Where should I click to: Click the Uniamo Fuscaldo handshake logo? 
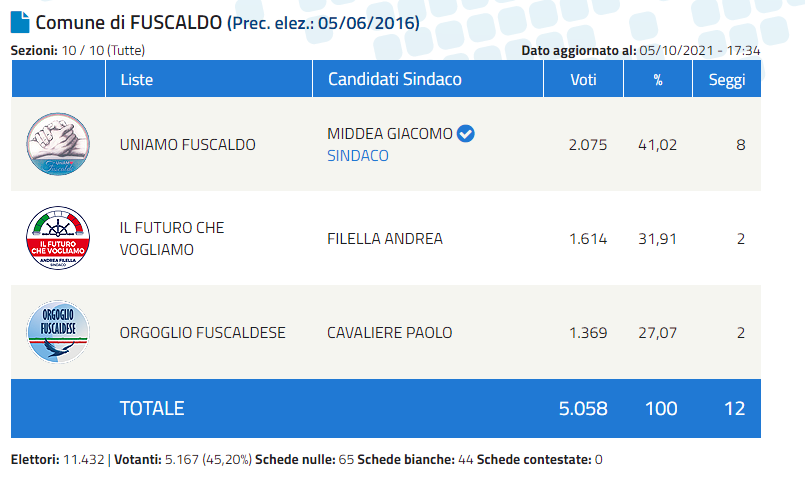pos(58,144)
